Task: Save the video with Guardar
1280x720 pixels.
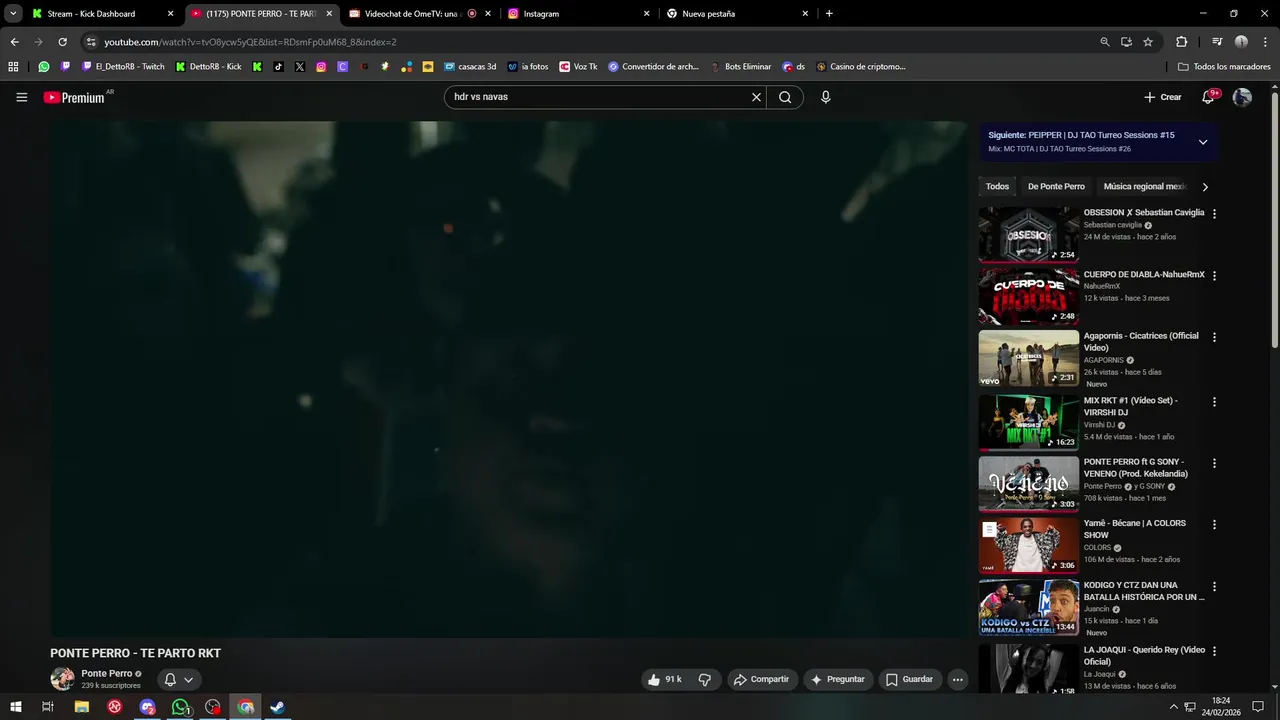Action: click(909, 680)
